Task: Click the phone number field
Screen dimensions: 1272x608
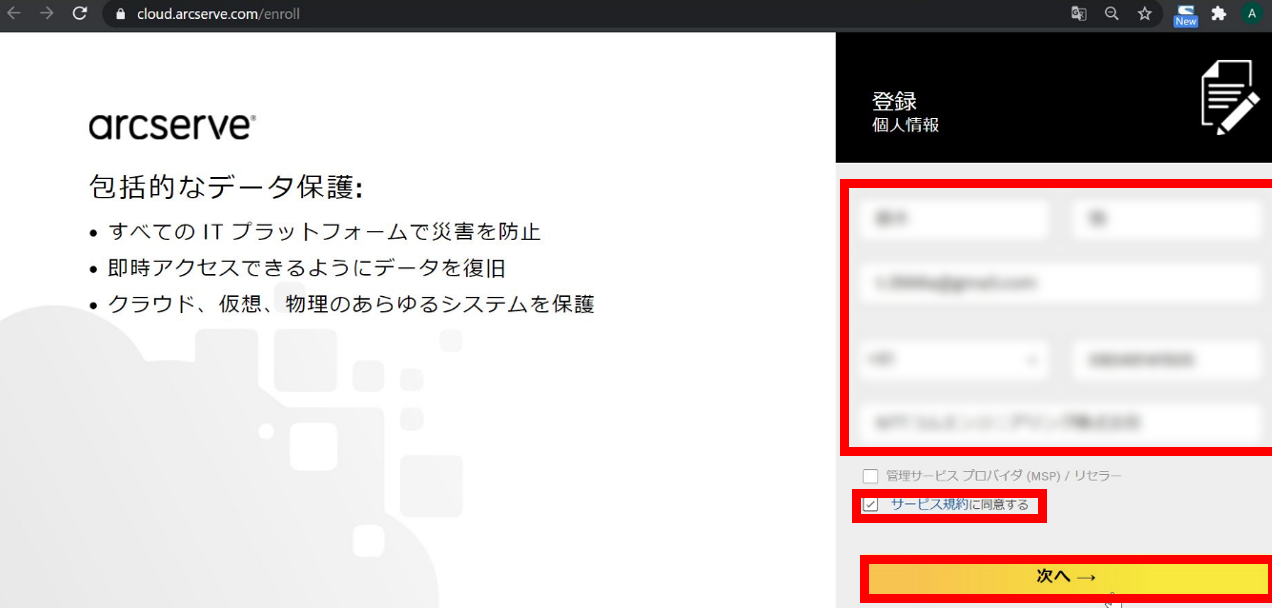Action: [x=1166, y=360]
